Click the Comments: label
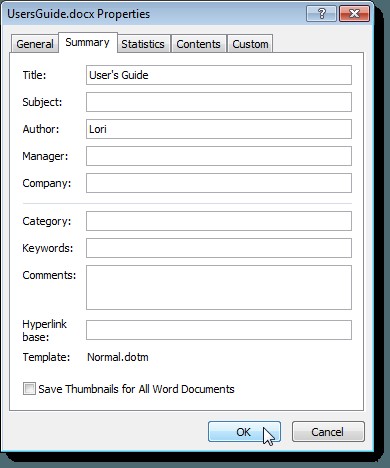The width and height of the screenshot is (390, 468). [x=49, y=275]
